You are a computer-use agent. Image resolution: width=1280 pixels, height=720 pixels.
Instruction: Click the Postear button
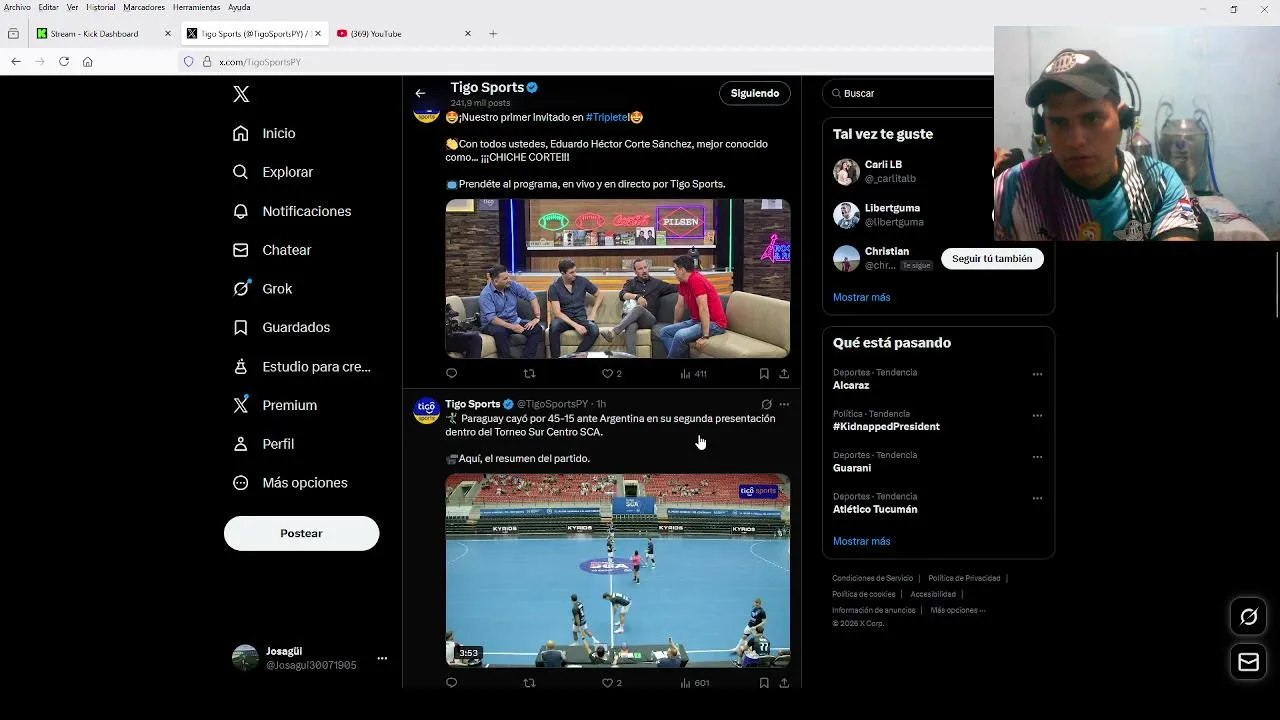[x=301, y=533]
